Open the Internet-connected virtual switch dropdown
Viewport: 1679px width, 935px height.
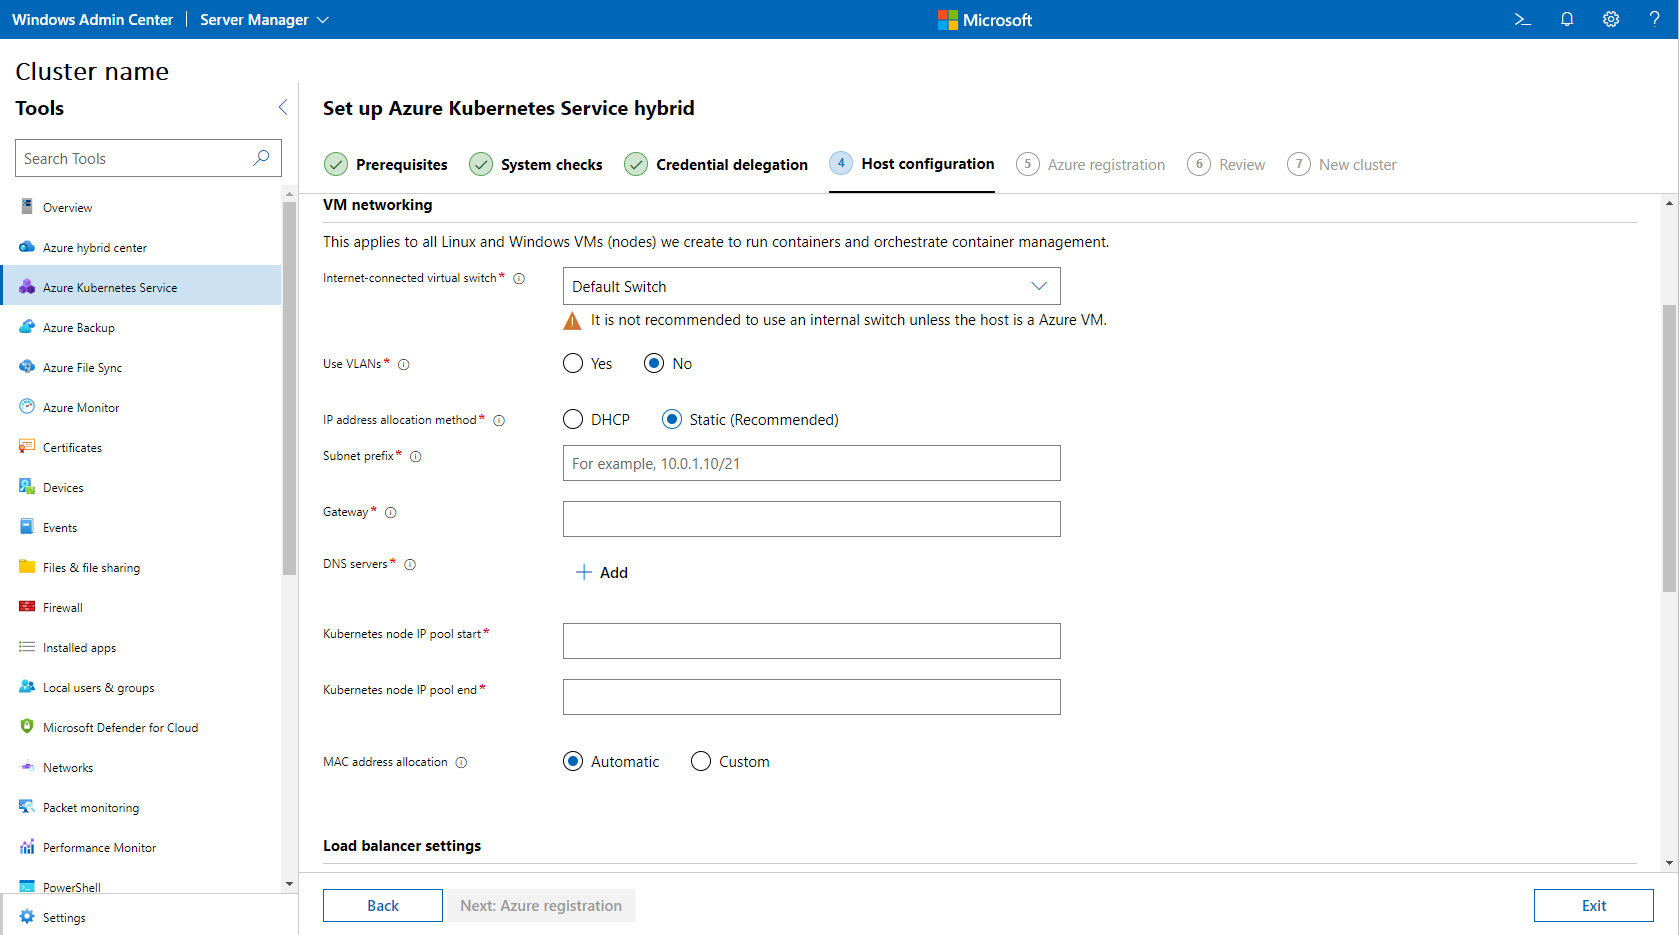tap(811, 286)
